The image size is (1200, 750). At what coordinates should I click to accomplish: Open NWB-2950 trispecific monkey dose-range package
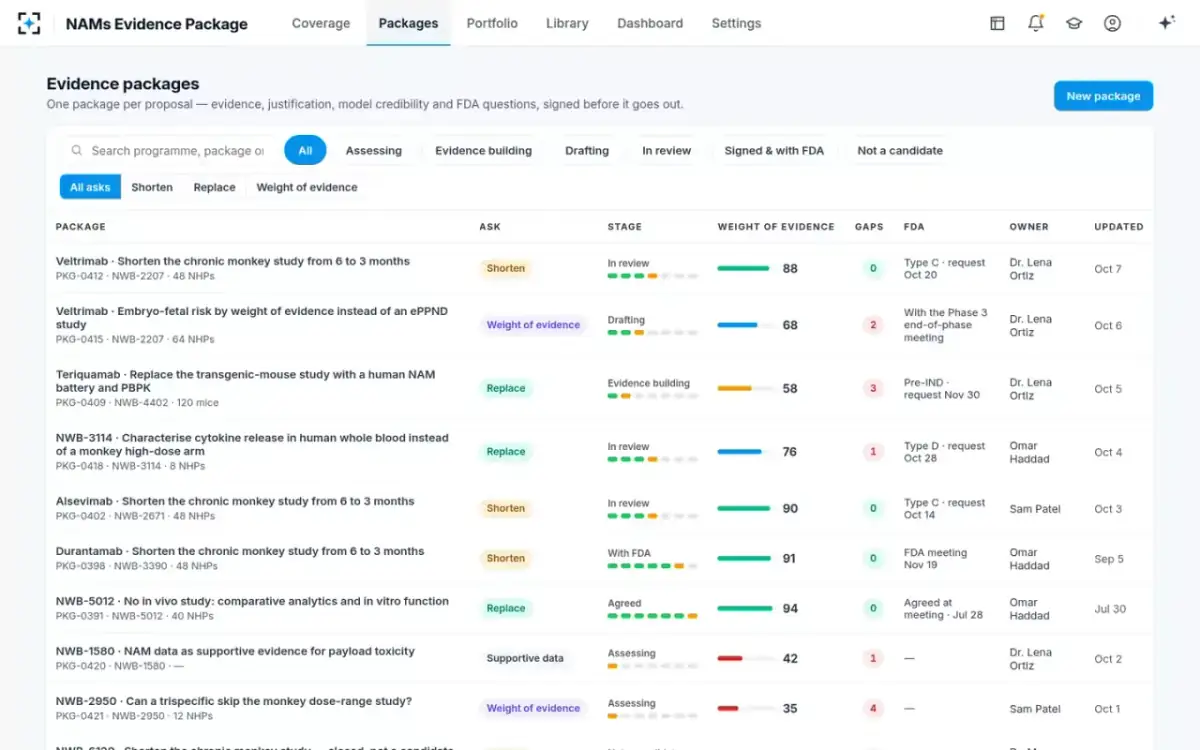234,701
